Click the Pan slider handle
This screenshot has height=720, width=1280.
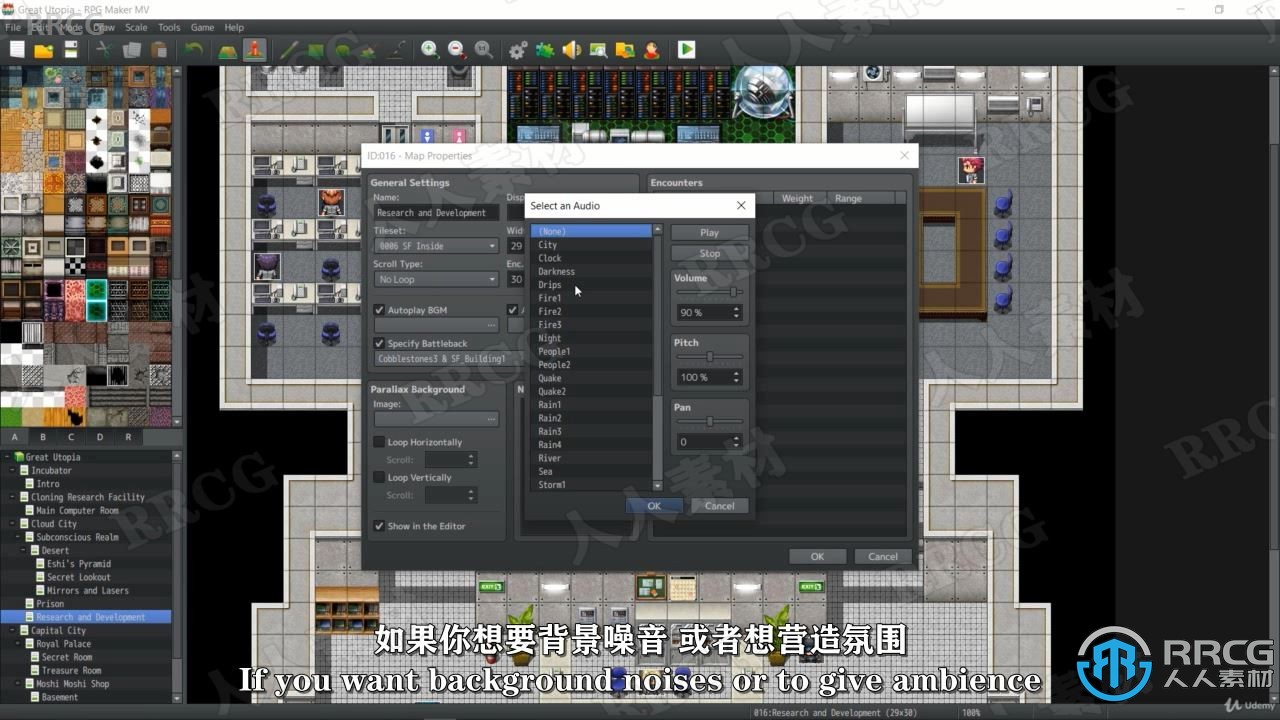click(x=710, y=421)
